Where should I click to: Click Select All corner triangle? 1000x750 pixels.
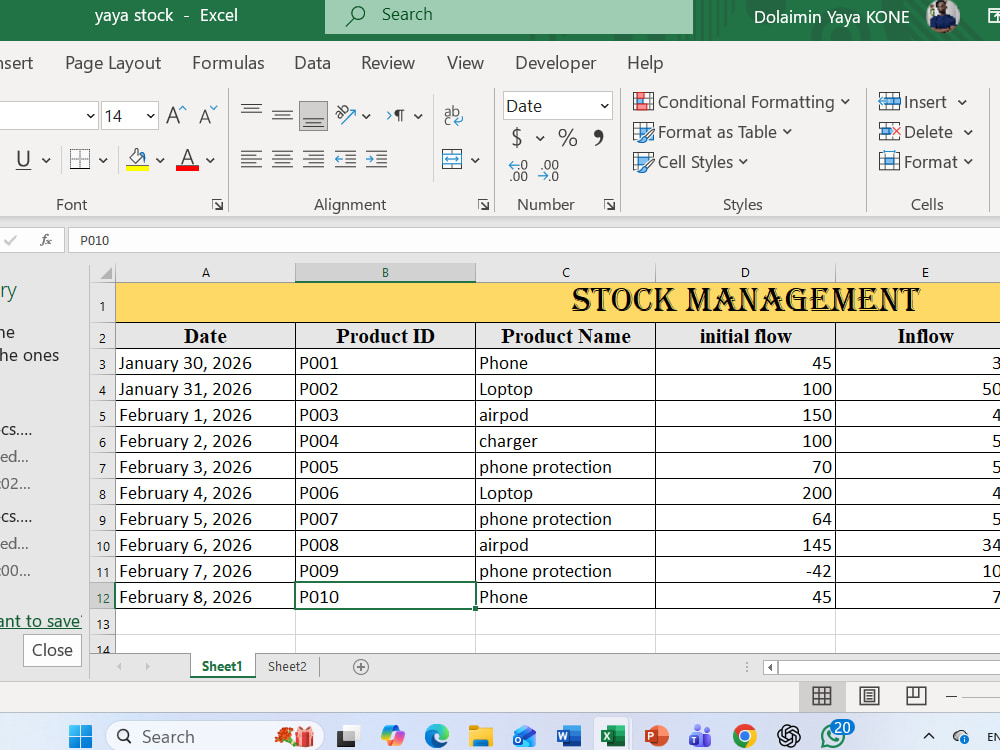coord(103,273)
